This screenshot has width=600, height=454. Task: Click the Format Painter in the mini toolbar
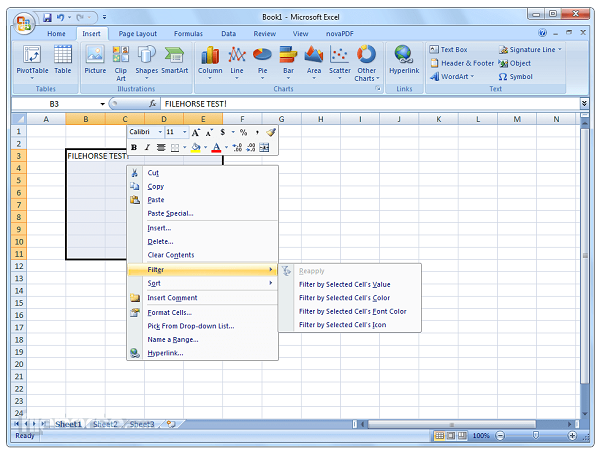coord(271,132)
